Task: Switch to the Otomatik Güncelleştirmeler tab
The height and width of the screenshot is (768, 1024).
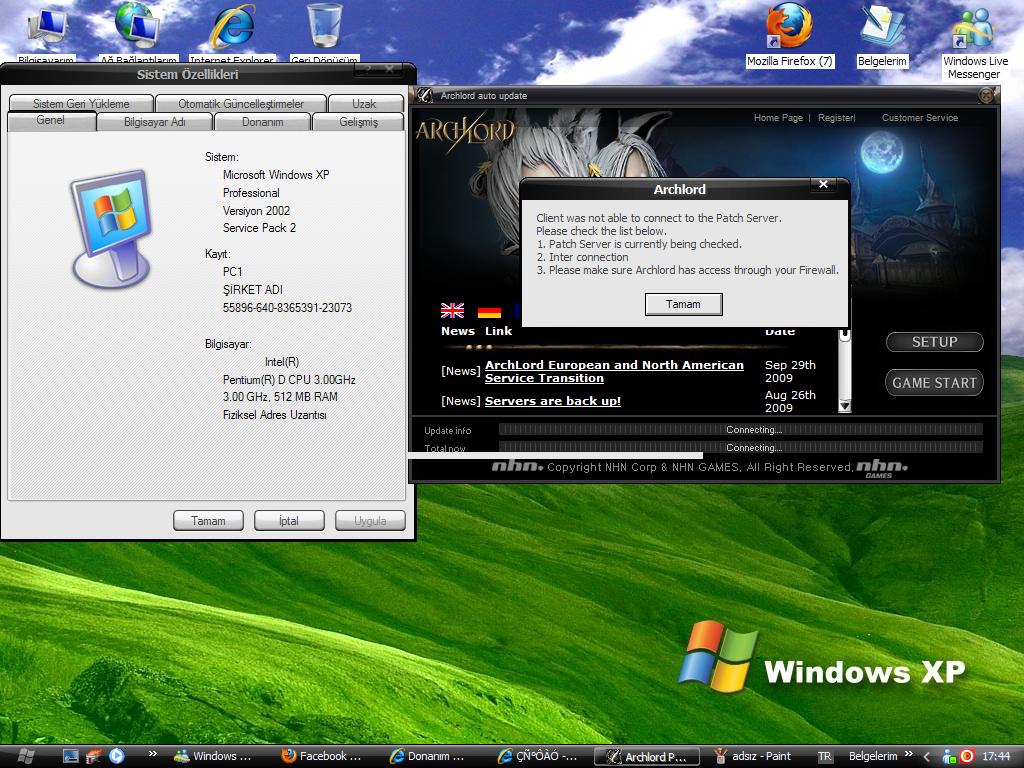Action: (x=241, y=103)
